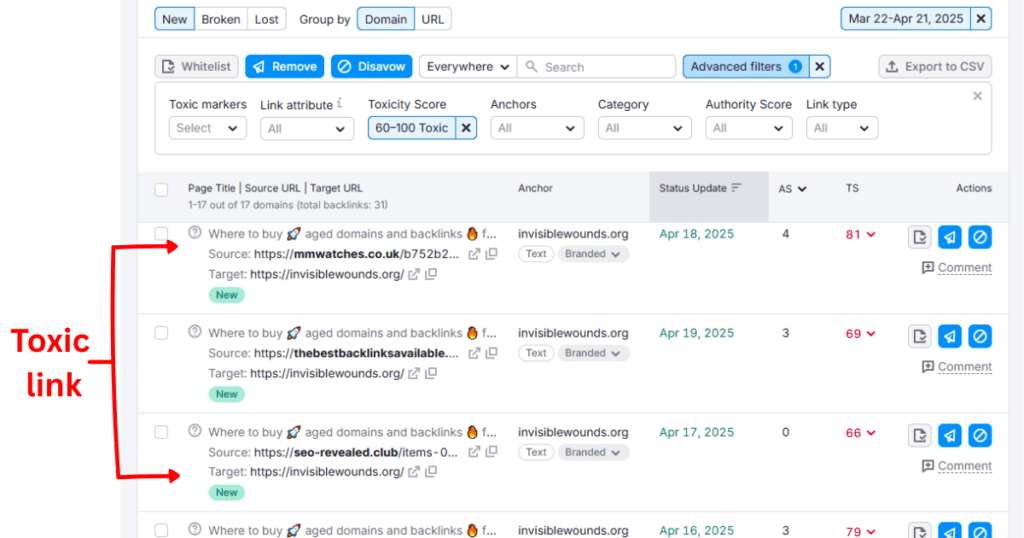The image size is (1024, 538).
Task: Click the Text tag in seo-revealed.club row
Action: tap(536, 452)
